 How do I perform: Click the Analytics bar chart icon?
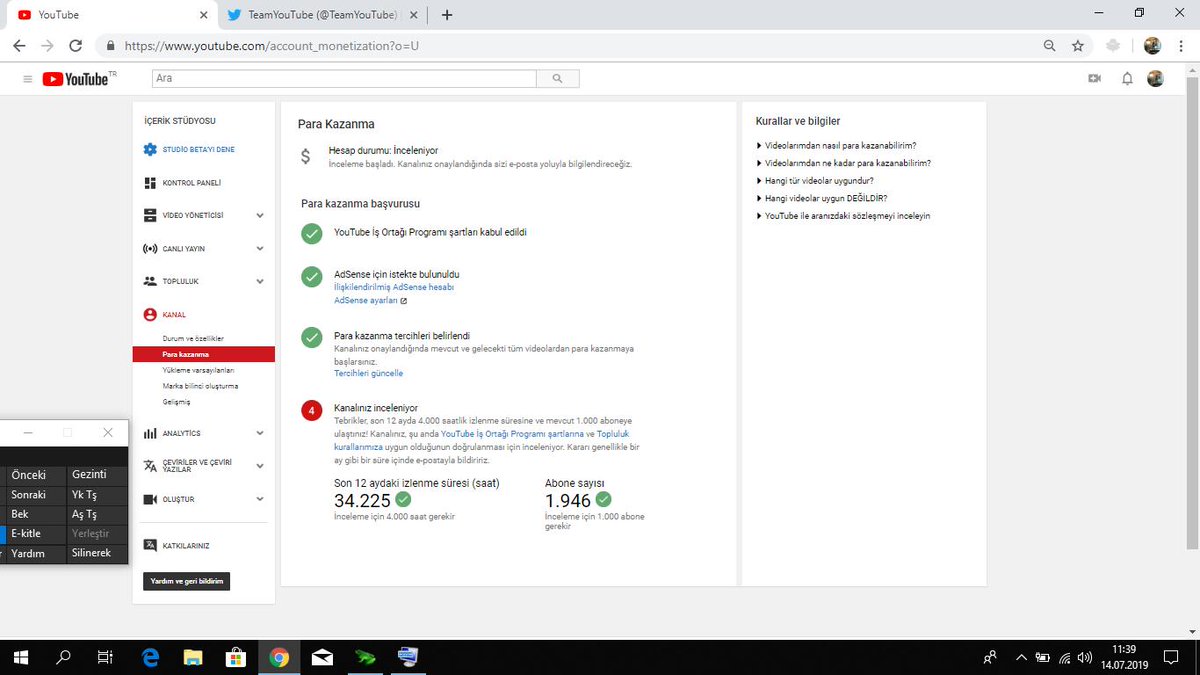point(150,433)
